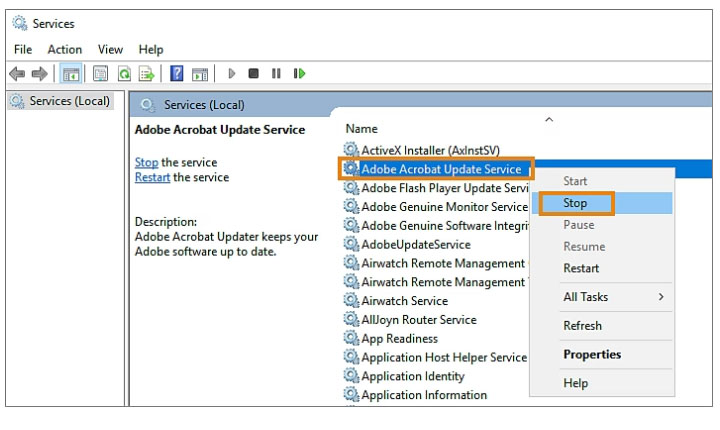Click the Pause Service toolbar icon
720x430 pixels.
276,74
